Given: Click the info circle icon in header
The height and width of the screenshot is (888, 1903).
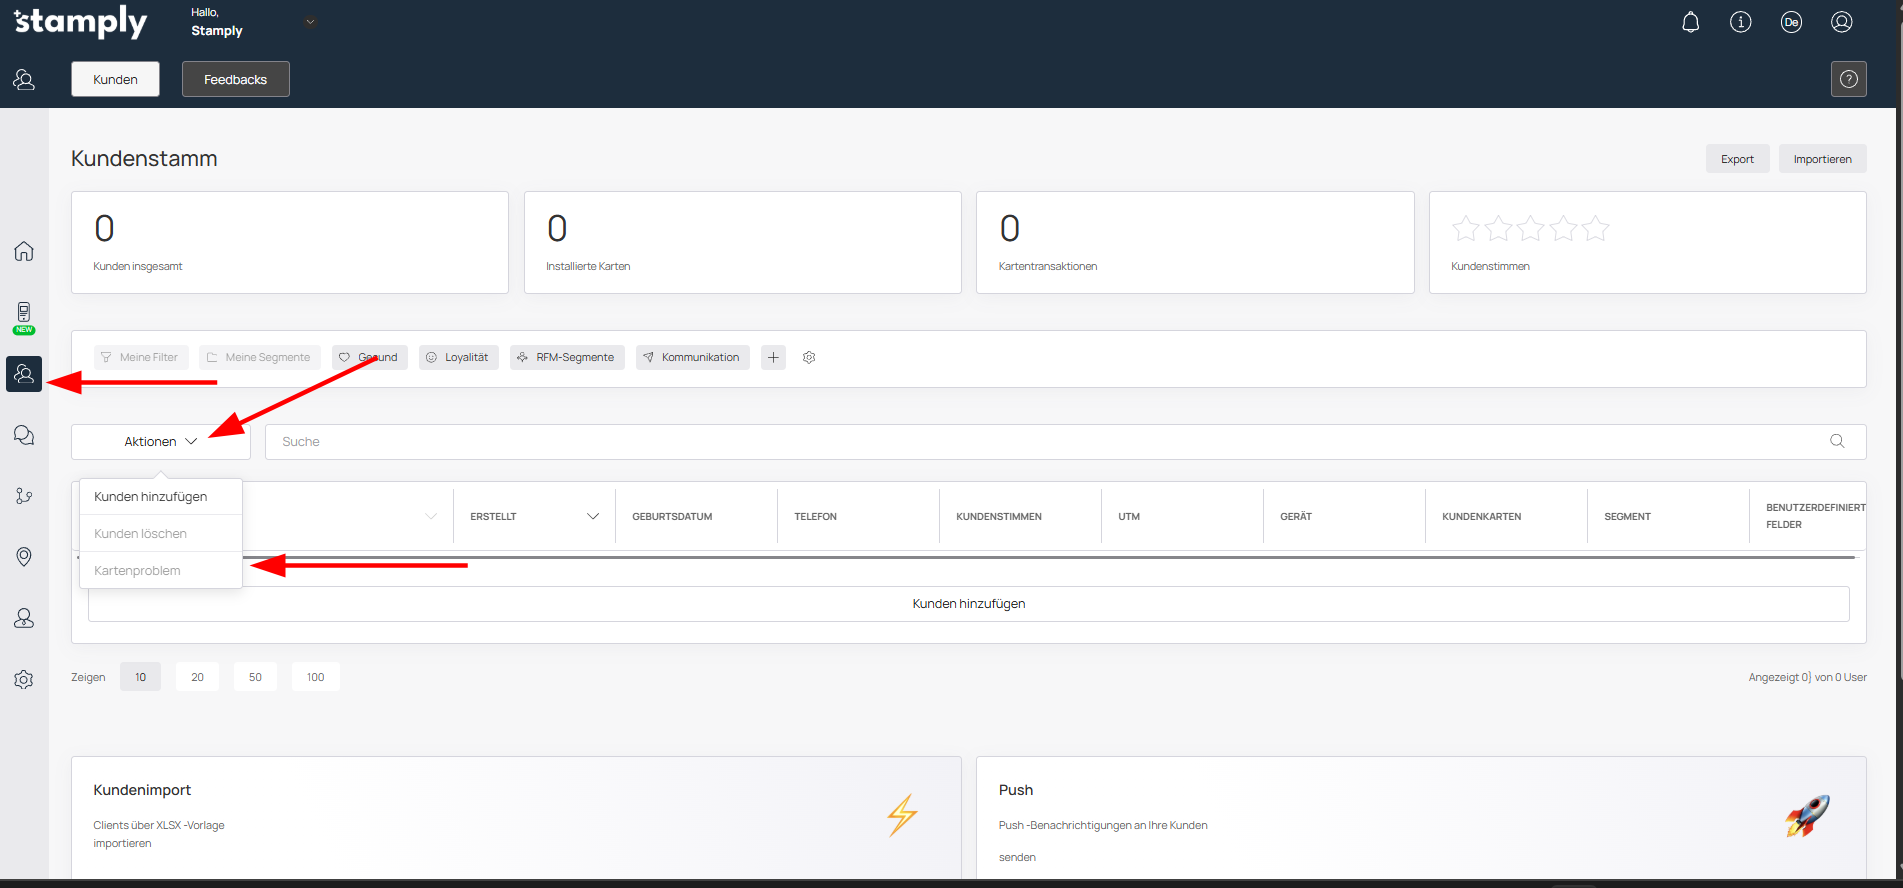Looking at the screenshot, I should click(x=1740, y=22).
